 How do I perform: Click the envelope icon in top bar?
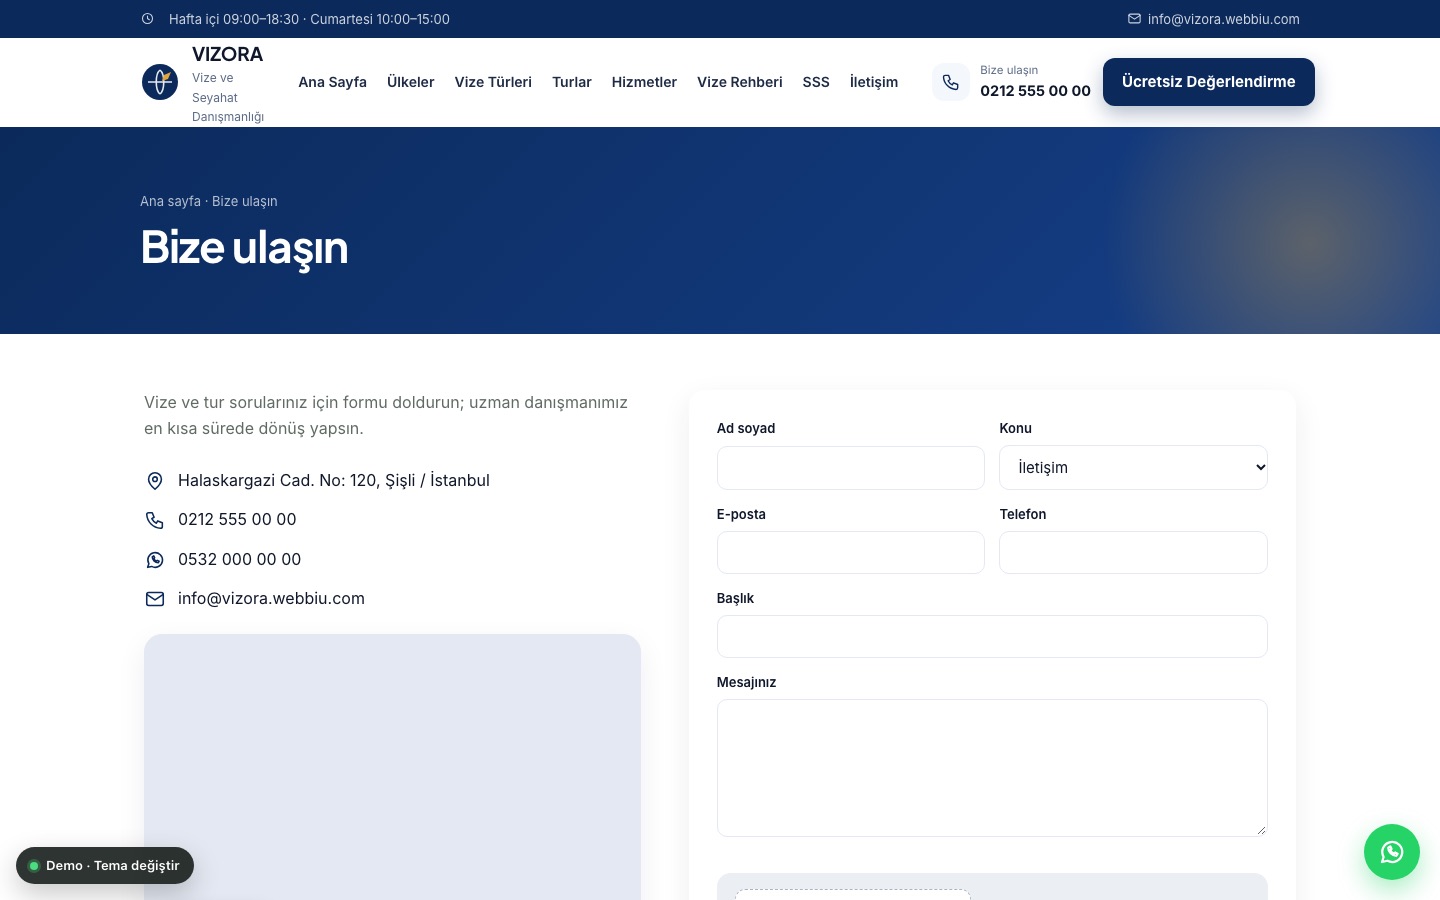1134,19
